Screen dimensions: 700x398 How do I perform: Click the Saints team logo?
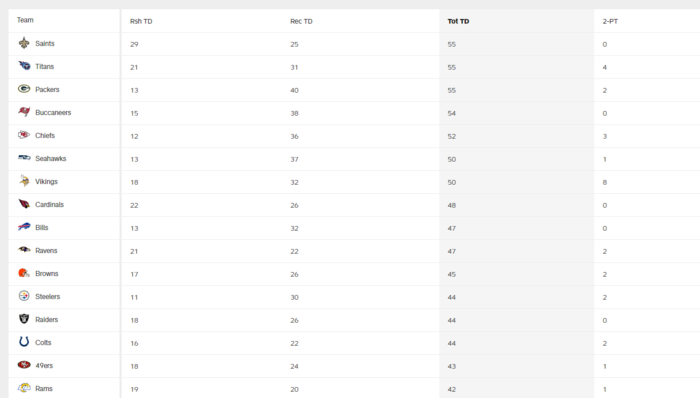click(24, 43)
